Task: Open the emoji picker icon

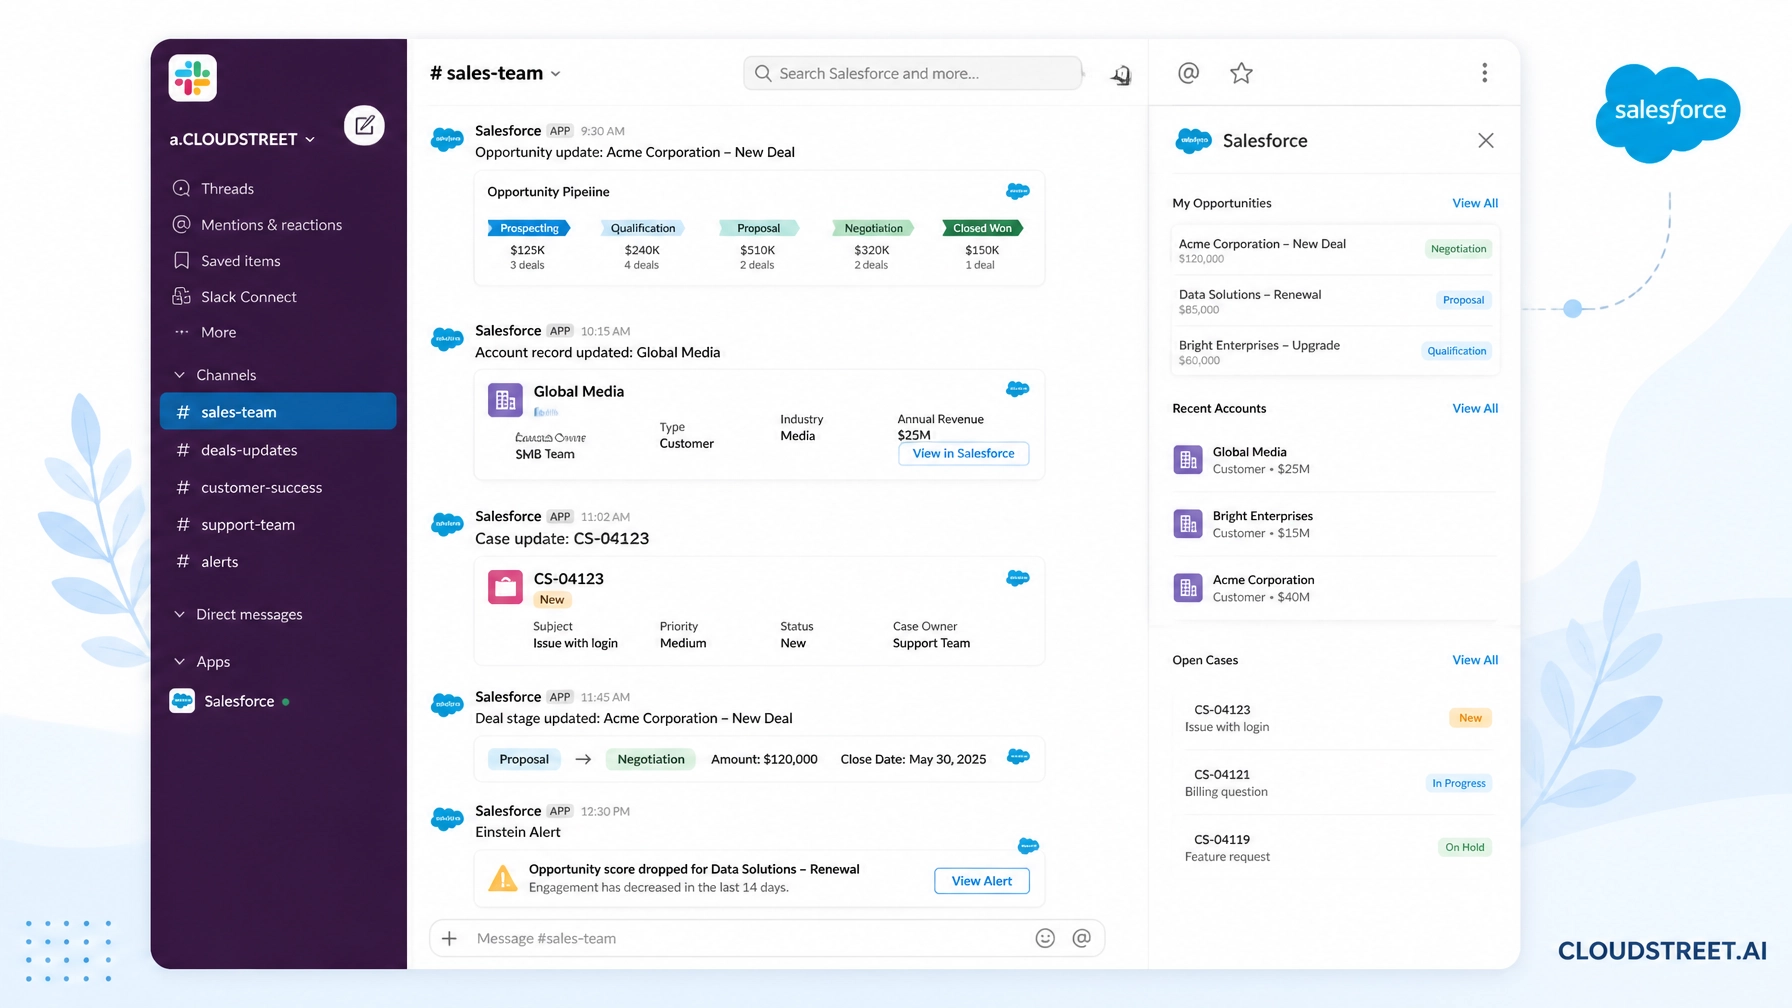Action: (1045, 938)
